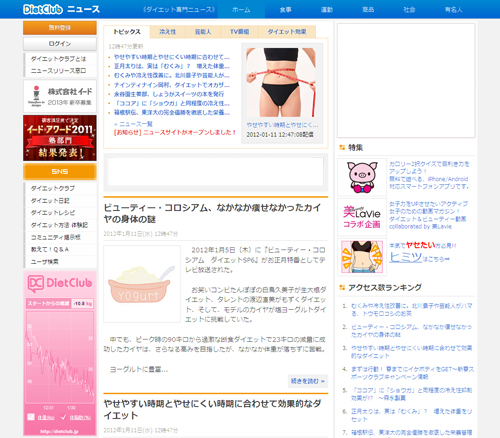
Task: Open topic ナインティナイン岡村、ダイエットで…
Action: (x=172, y=85)
